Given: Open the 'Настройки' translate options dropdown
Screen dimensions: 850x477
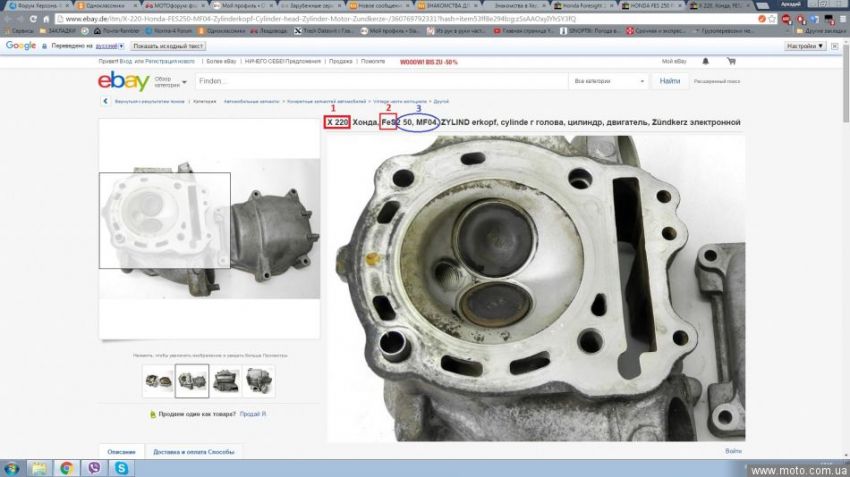Looking at the screenshot, I should coord(805,46).
